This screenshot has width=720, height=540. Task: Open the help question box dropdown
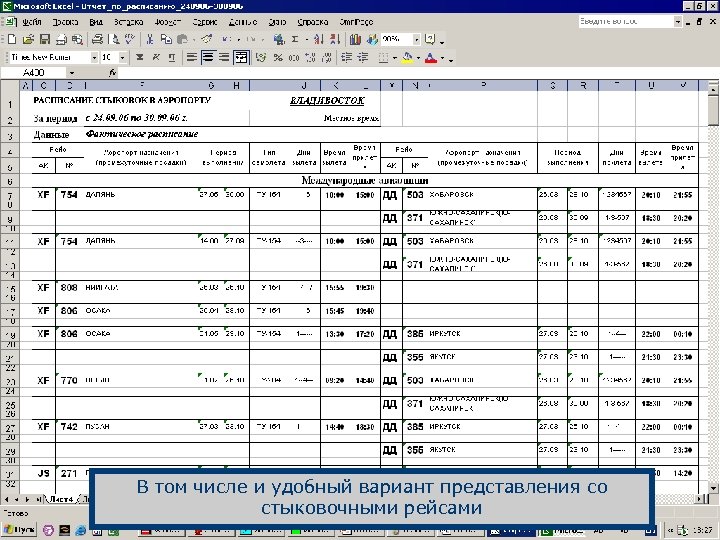click(x=678, y=22)
